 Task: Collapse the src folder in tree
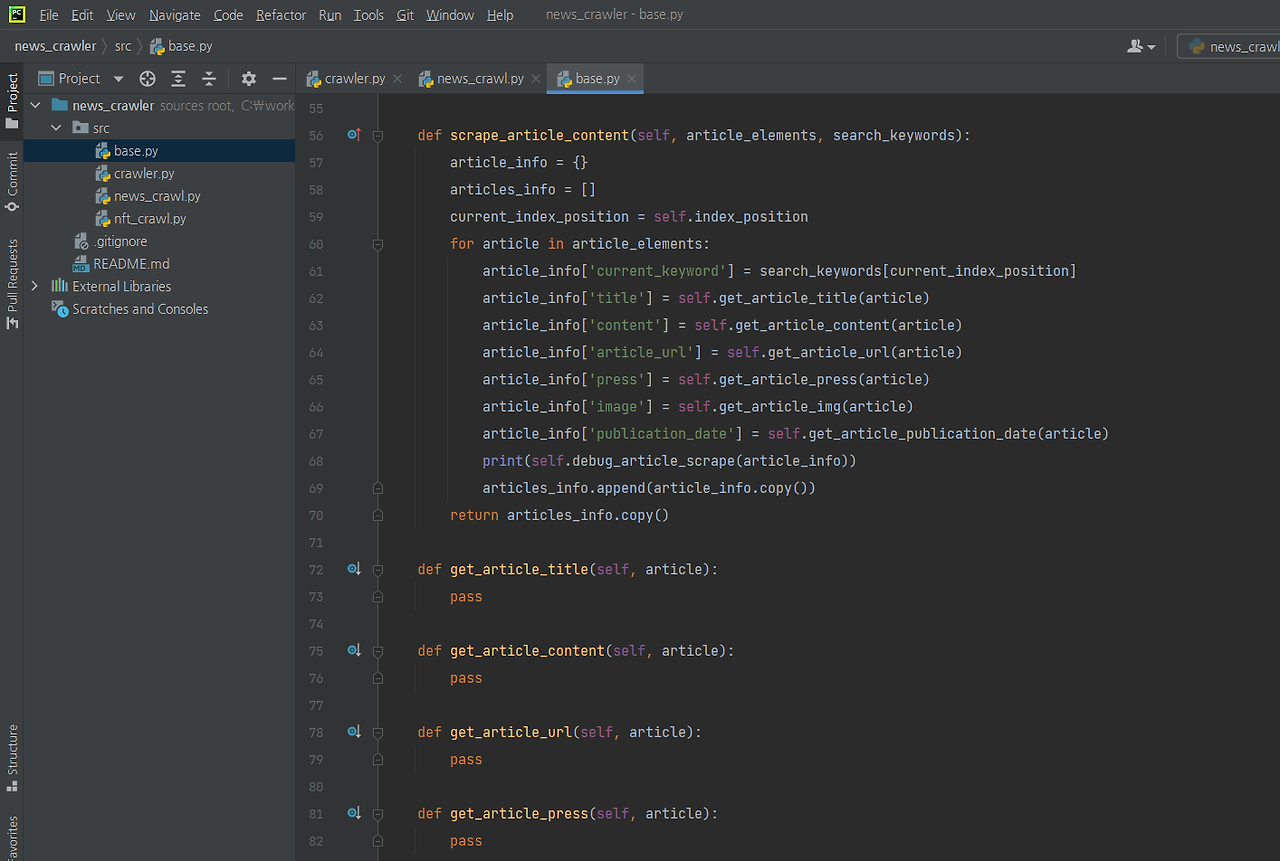[x=56, y=128]
